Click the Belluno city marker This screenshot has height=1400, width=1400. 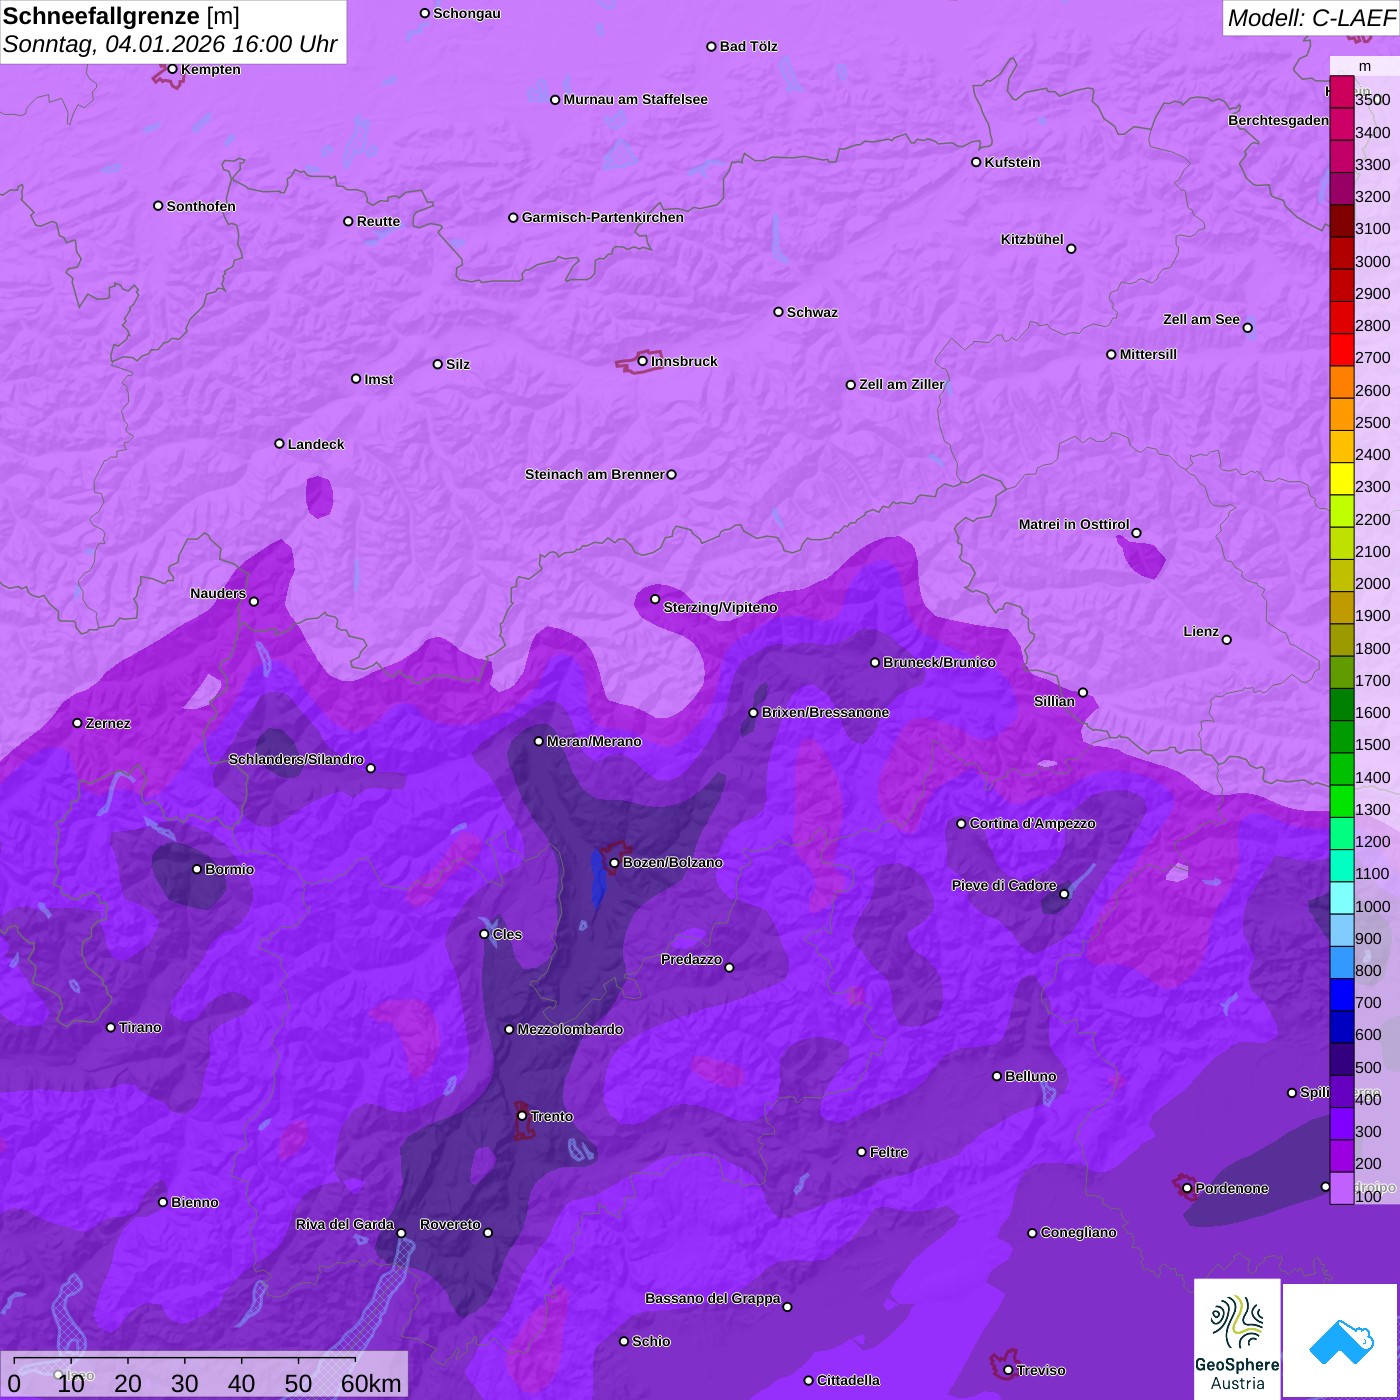coord(997,1076)
